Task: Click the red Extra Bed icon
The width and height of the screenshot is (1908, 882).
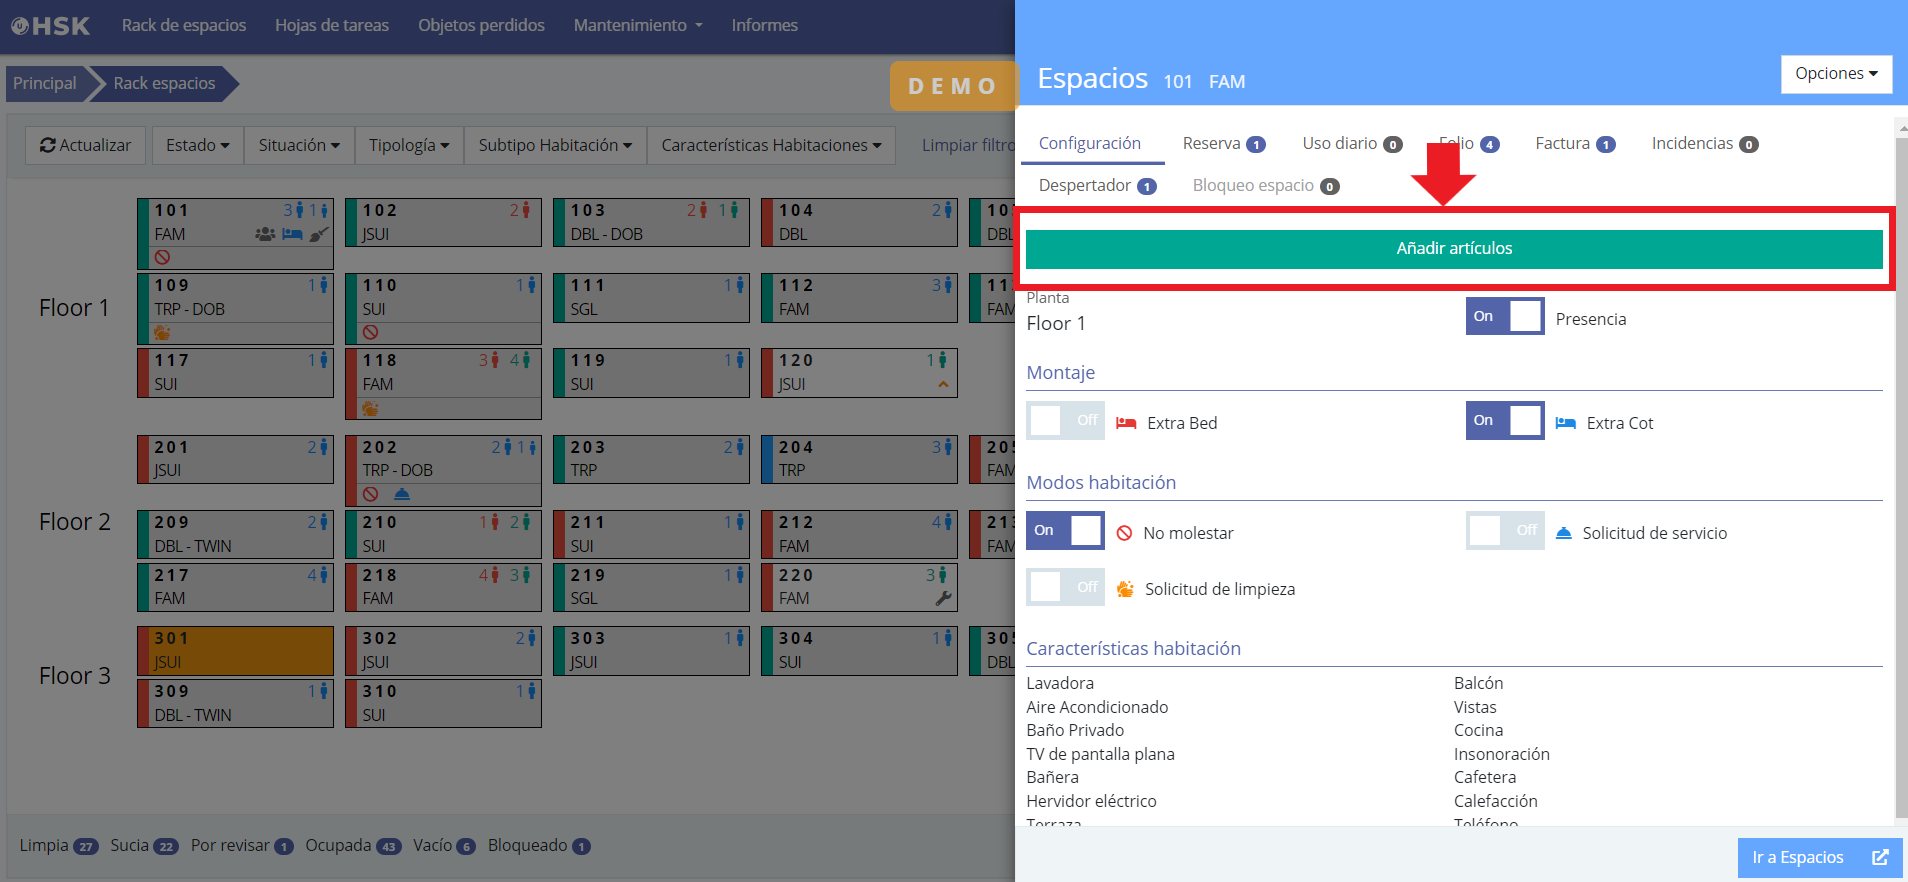Action: (1126, 423)
